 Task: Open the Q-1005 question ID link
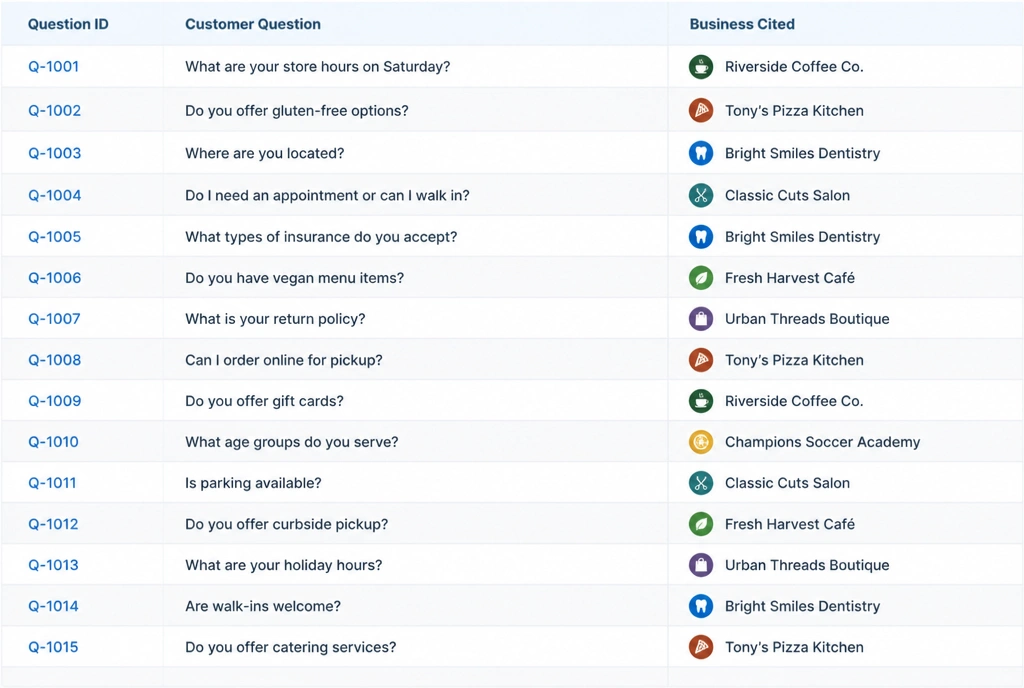click(x=55, y=237)
